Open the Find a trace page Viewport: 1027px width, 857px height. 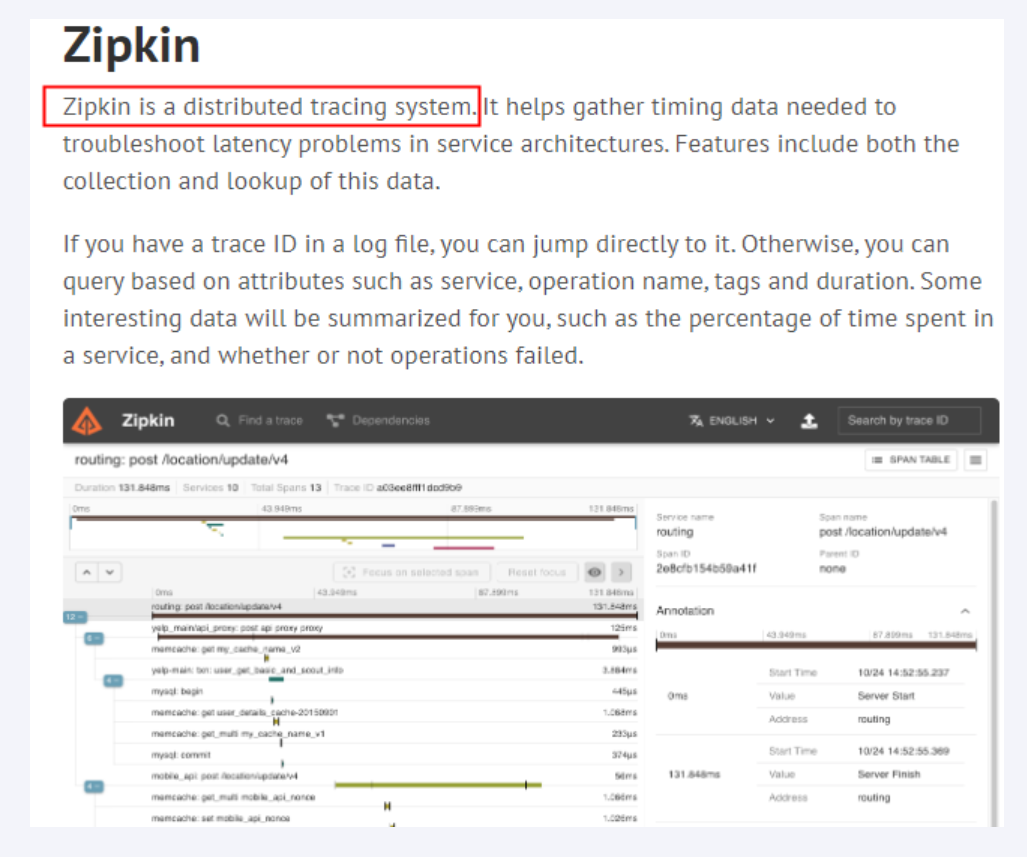[x=260, y=421]
